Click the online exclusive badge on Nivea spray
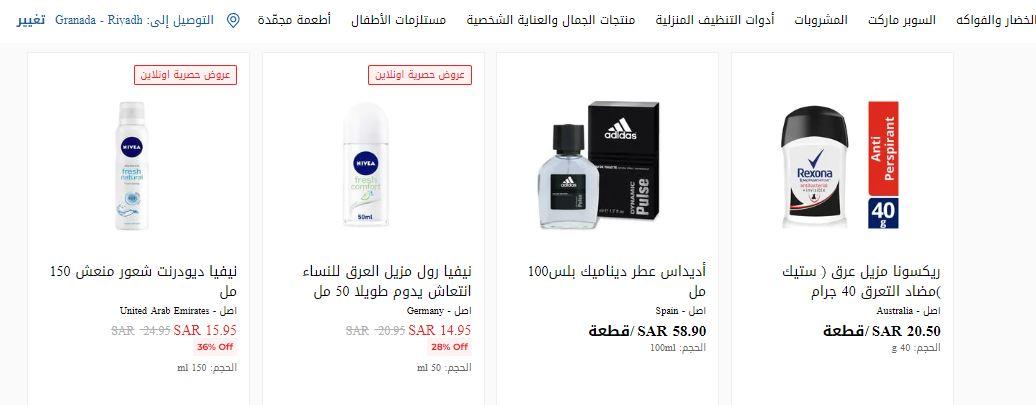Viewport: 1036px width, 405px height. click(x=186, y=75)
